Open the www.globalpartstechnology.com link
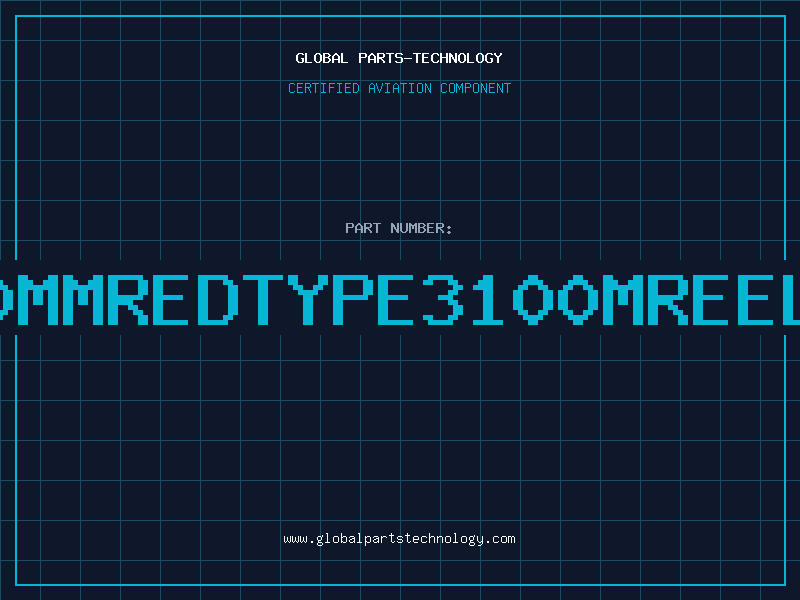Viewport: 800px width, 600px height. [399, 539]
